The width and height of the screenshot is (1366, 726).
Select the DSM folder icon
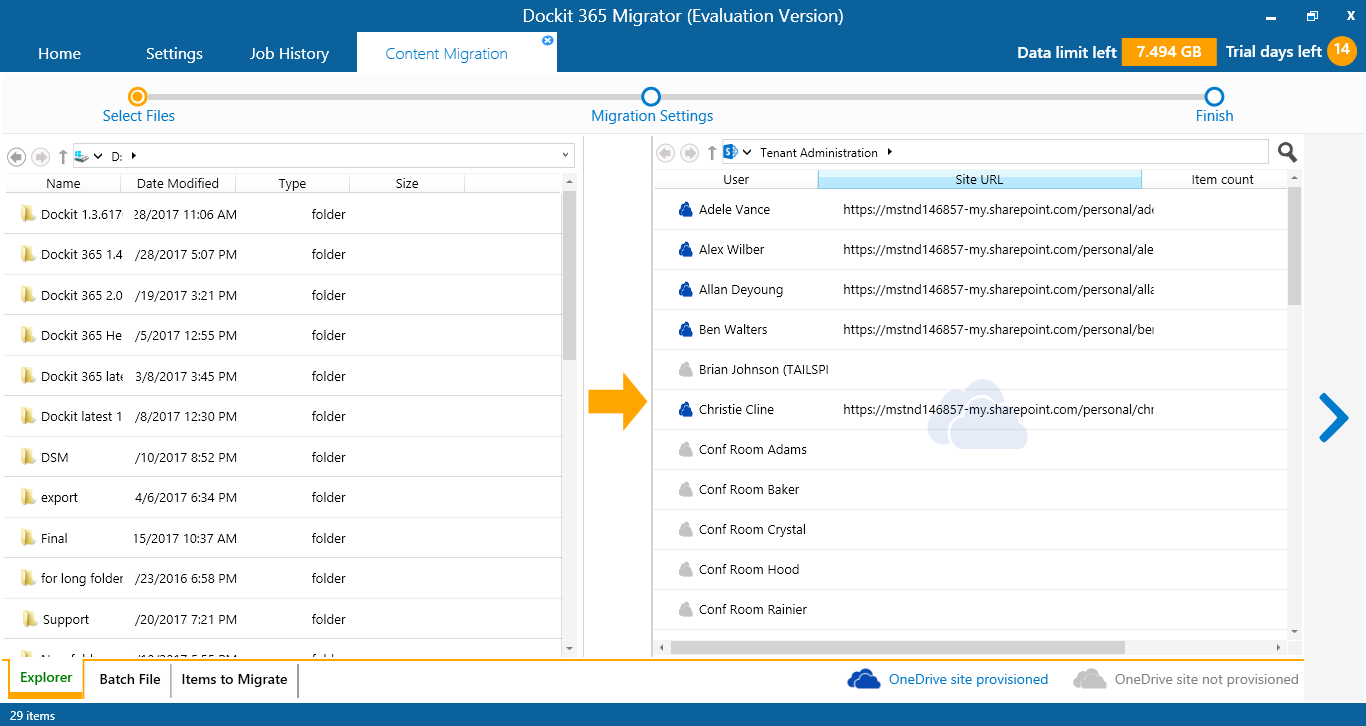[28, 457]
